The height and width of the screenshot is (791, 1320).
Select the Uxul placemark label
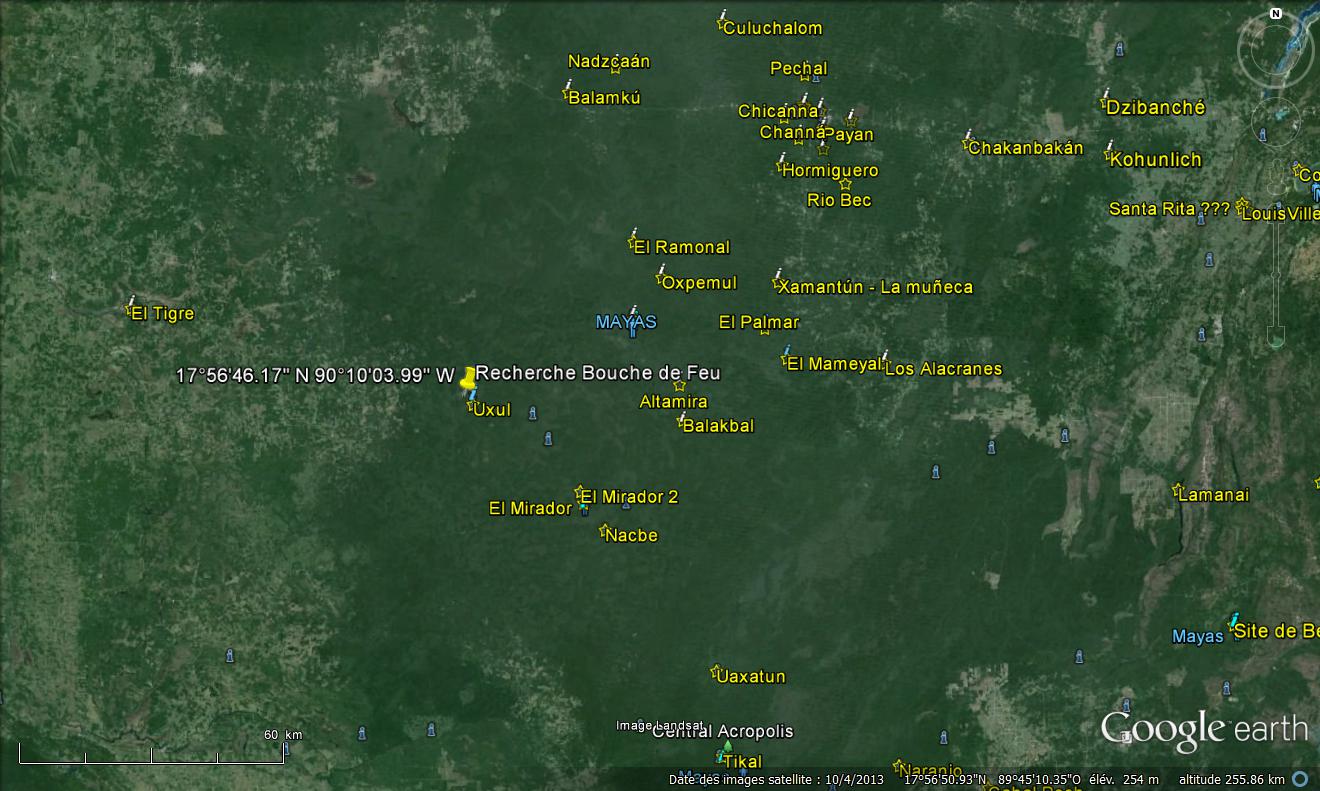coord(492,409)
